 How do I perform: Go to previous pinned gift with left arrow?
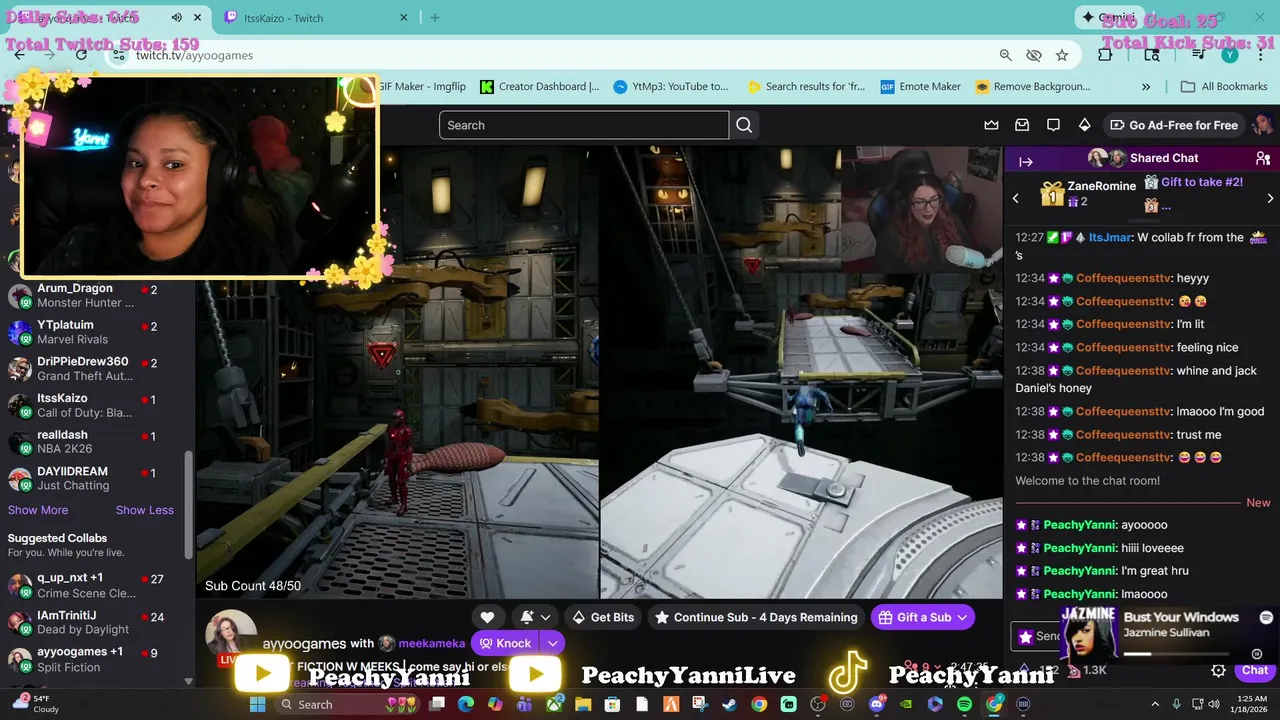pyautogui.click(x=1016, y=198)
